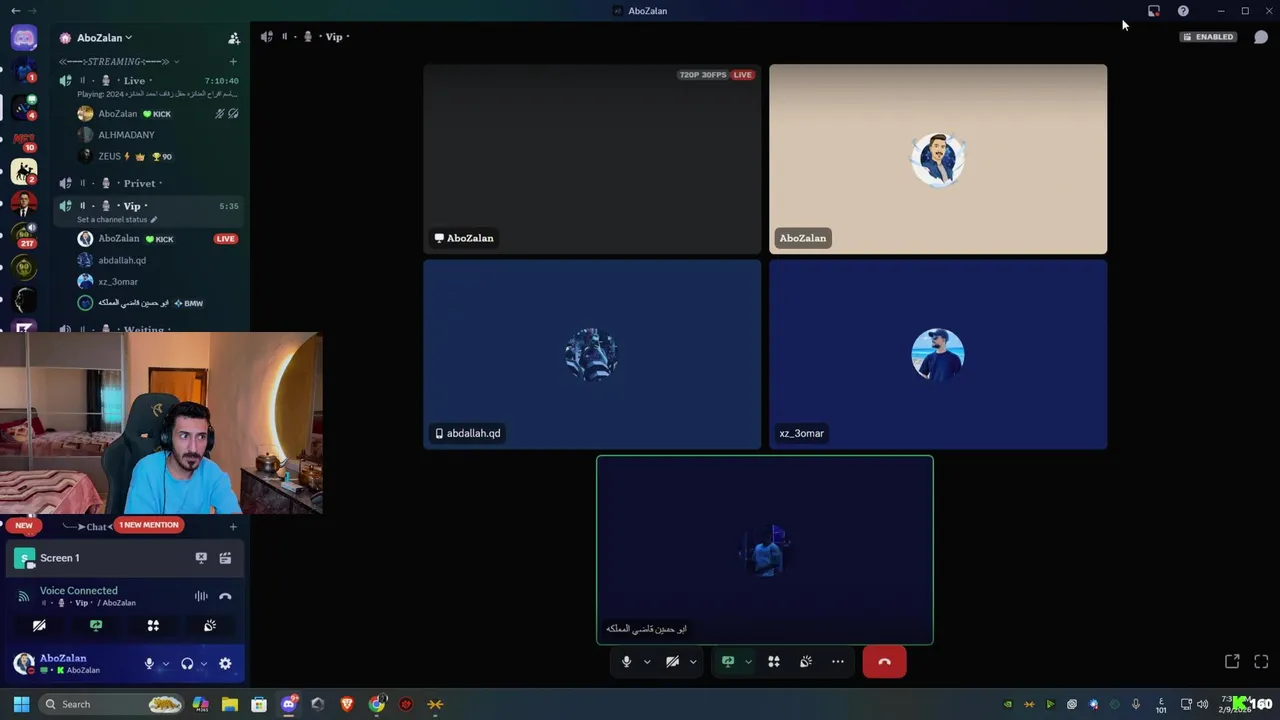Screen dimensions: 1280x720
Task: Open File Explorer from taskbar
Action: coord(230,704)
